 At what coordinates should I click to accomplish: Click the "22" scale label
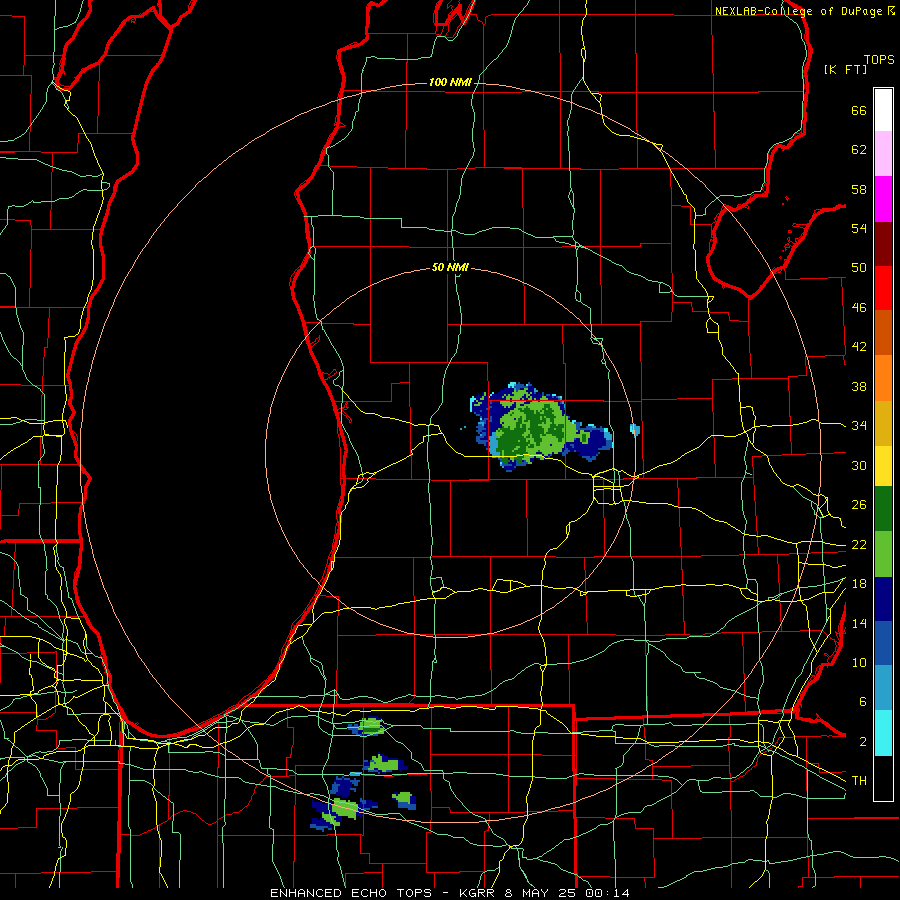coord(859,544)
